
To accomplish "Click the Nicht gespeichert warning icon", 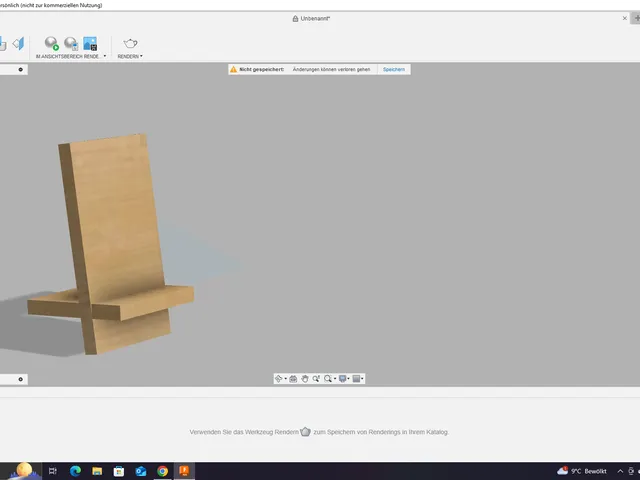I will coord(233,69).
